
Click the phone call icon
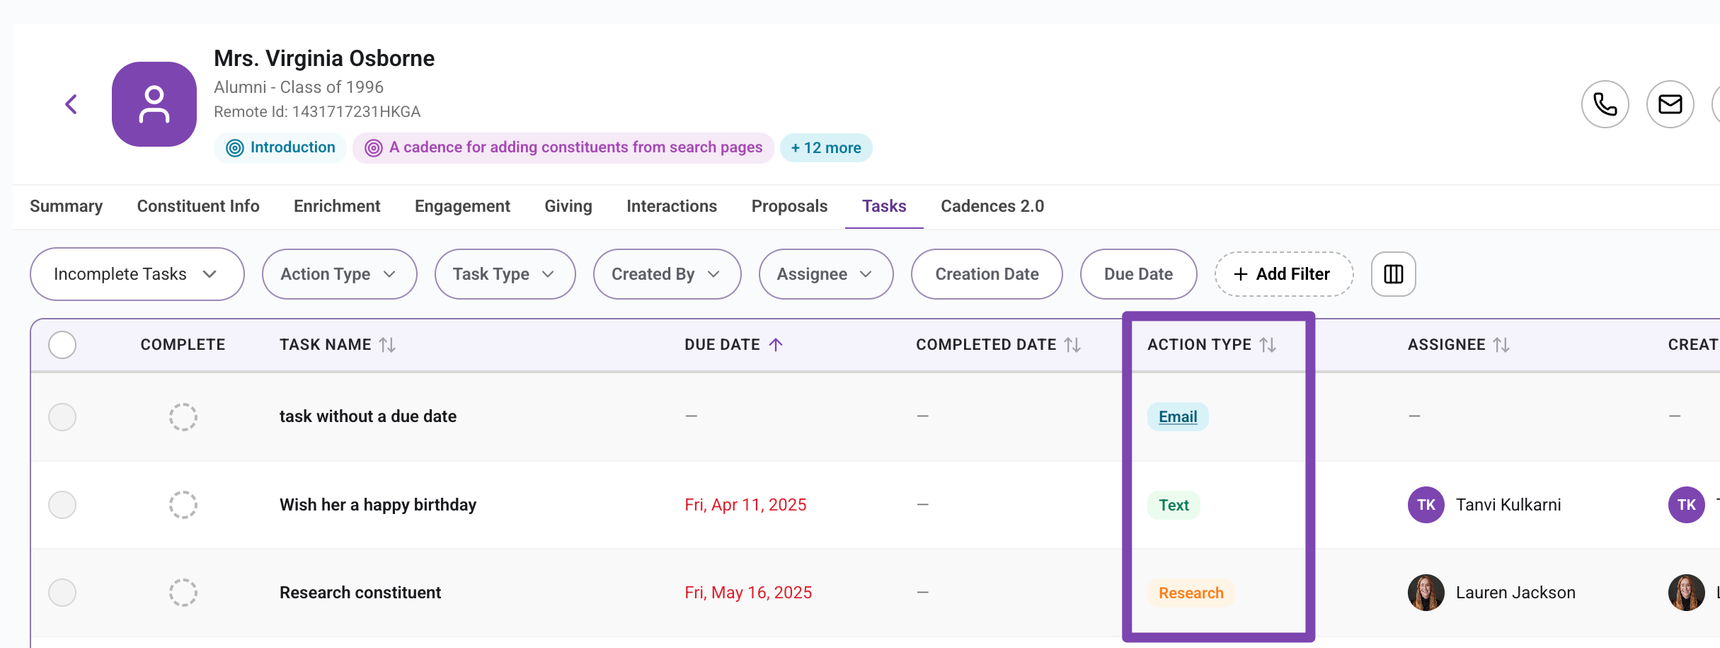tap(1605, 104)
